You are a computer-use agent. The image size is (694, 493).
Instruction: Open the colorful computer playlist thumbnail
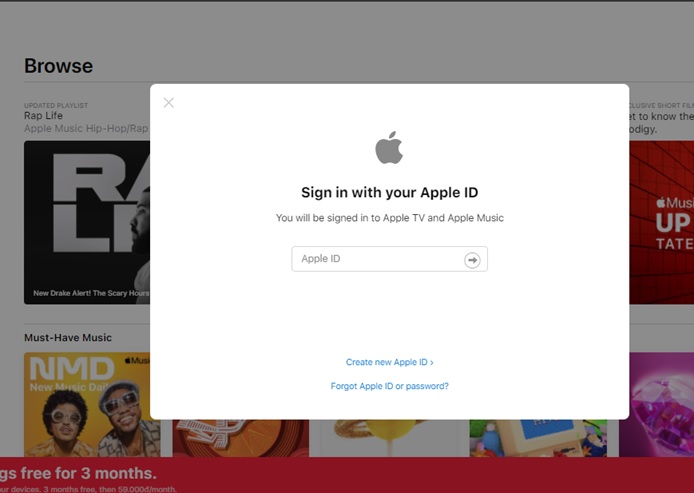[538, 438]
